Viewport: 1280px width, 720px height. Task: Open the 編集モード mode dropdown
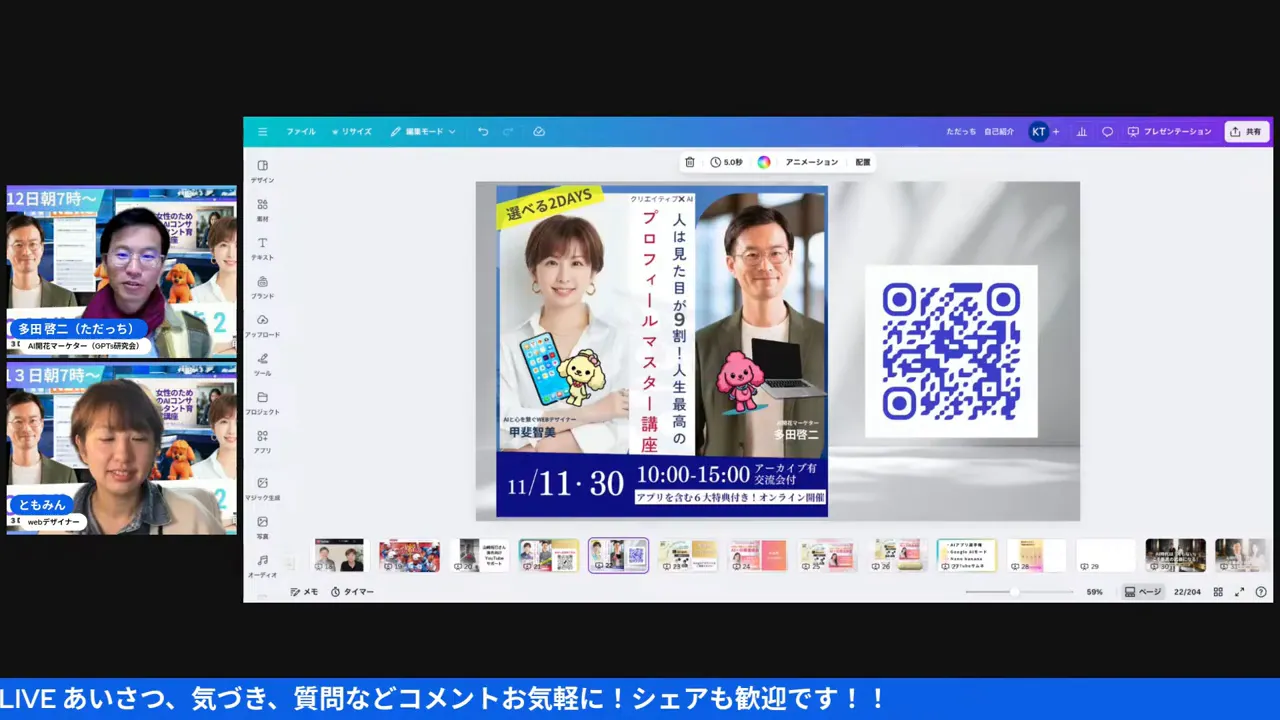tap(423, 131)
